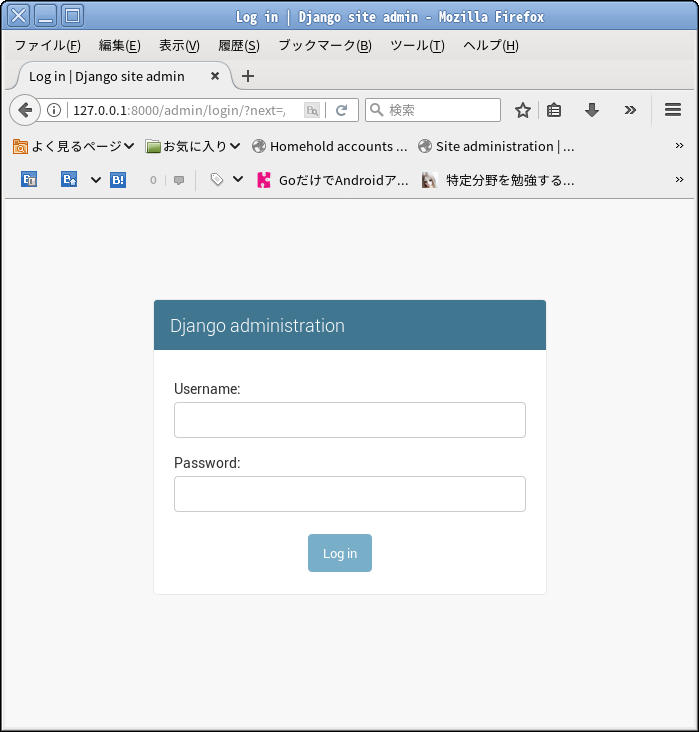Click the first Hatena bookmark icon

29,180
